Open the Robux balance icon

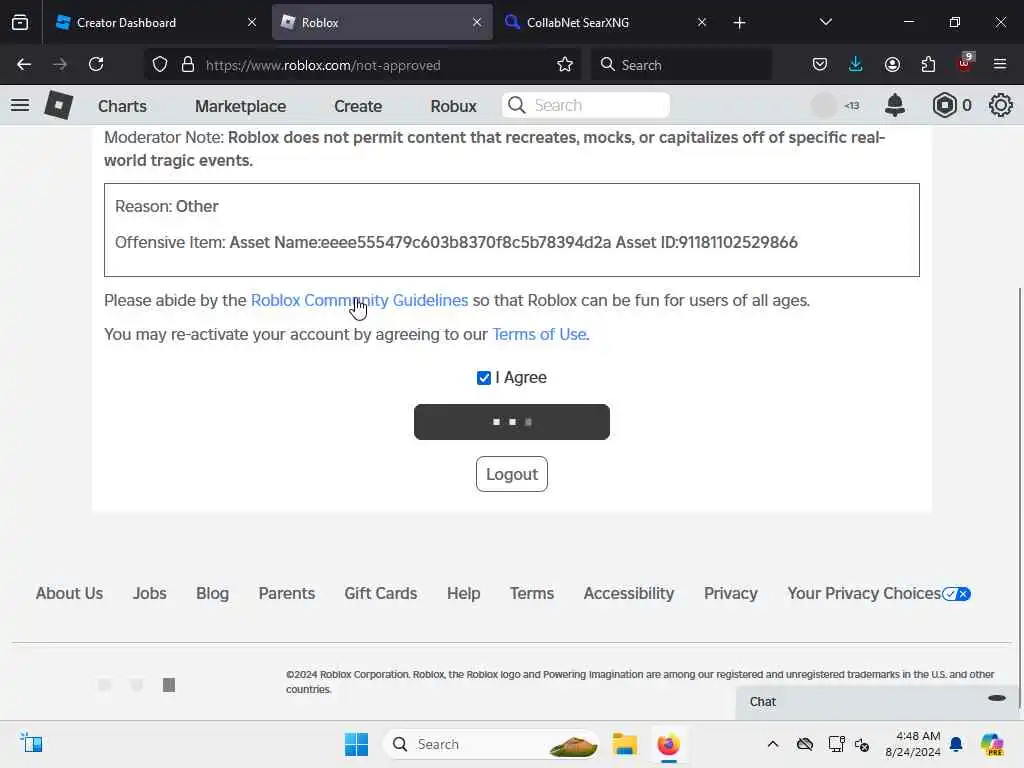[x=944, y=105]
